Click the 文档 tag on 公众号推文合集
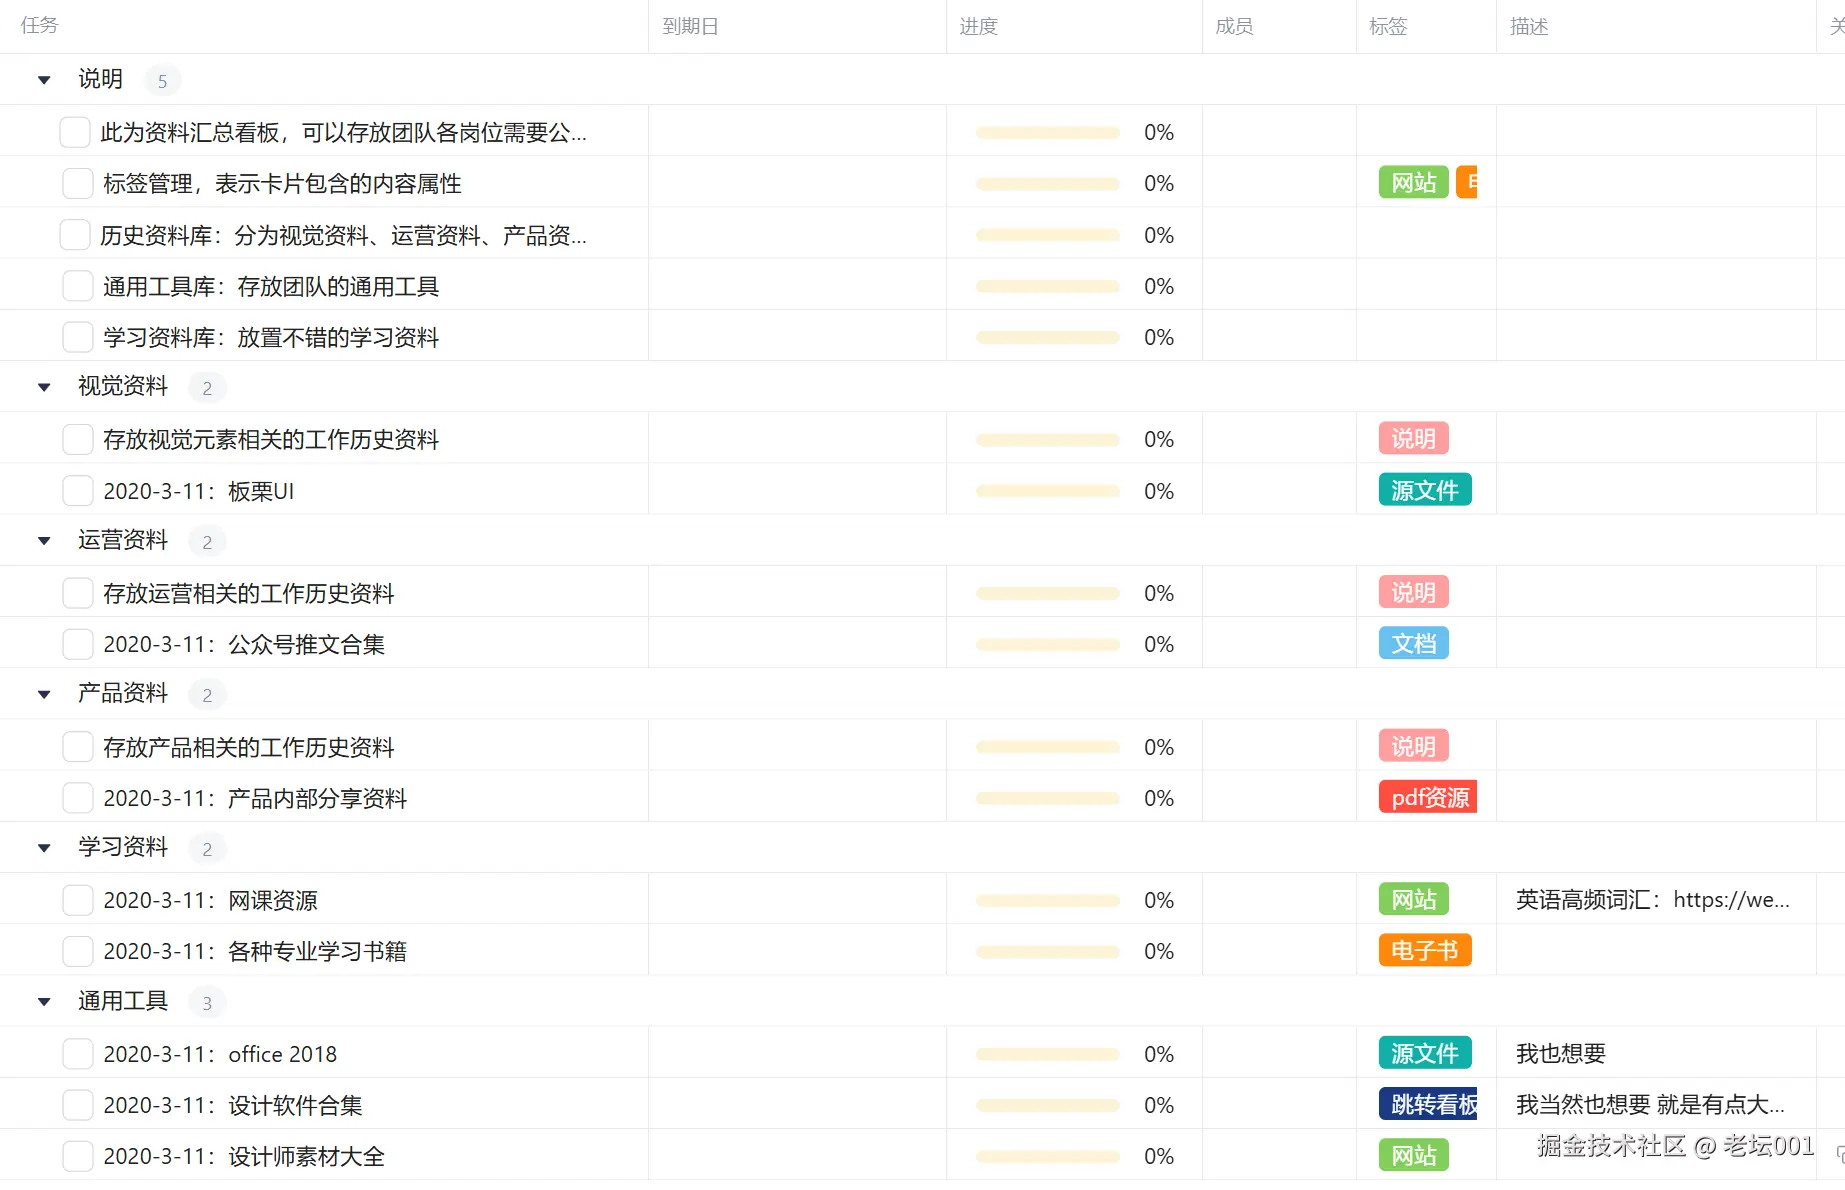This screenshot has height=1190, width=1845. click(x=1412, y=643)
